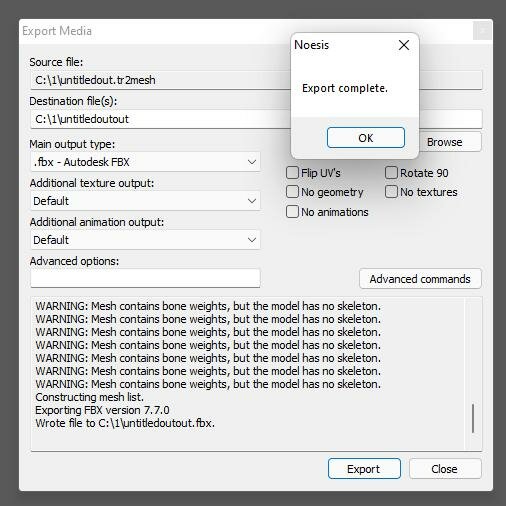The width and height of the screenshot is (506, 506).
Task: Click the Advanced options text box
Action: [145, 278]
